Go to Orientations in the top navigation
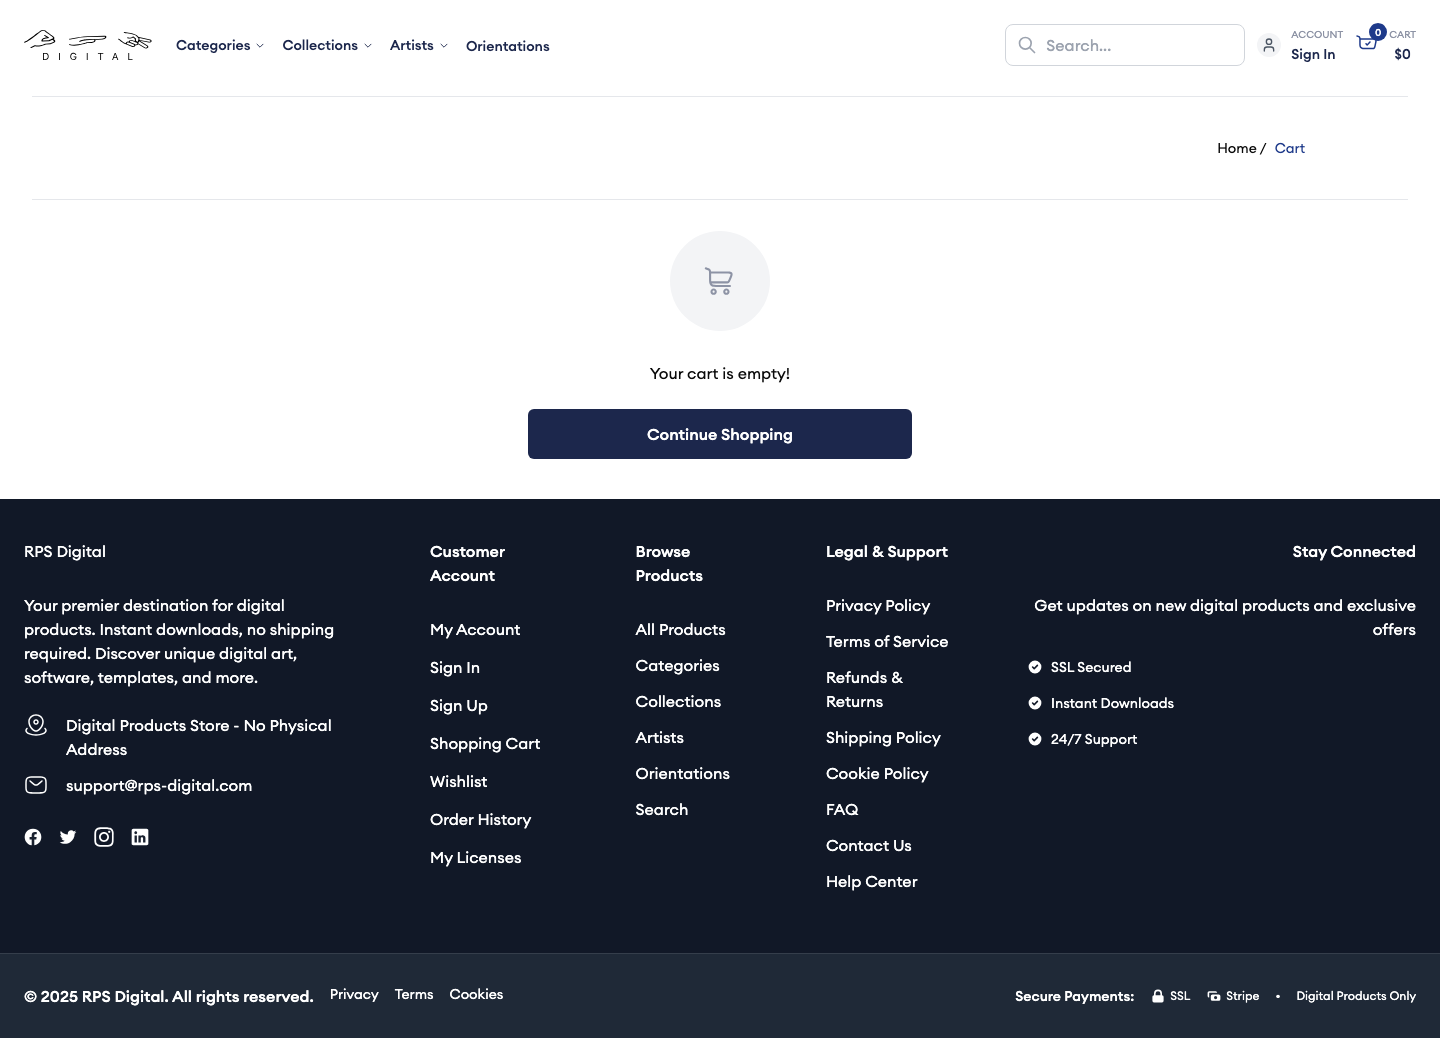This screenshot has width=1440, height=1038. 507,46
